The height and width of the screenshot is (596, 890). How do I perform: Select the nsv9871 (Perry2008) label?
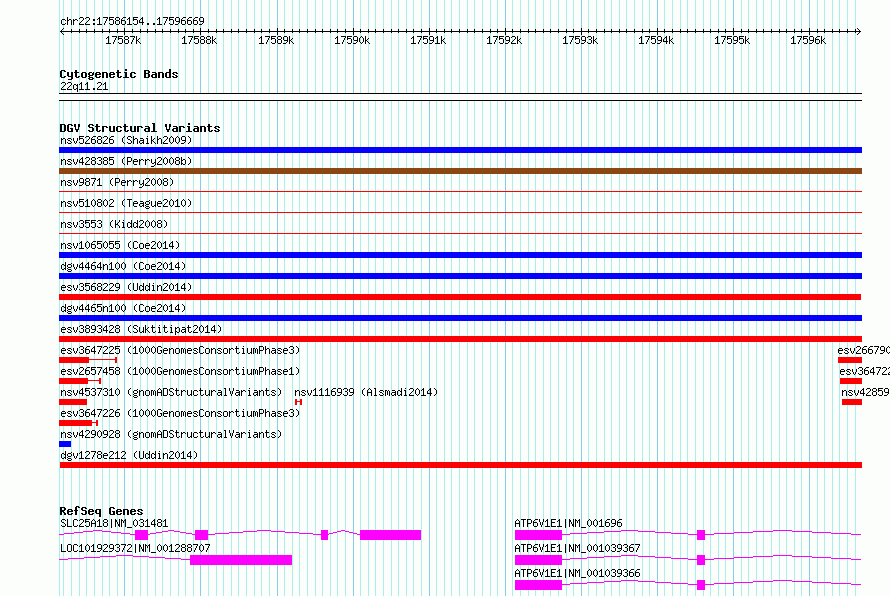[x=117, y=182]
